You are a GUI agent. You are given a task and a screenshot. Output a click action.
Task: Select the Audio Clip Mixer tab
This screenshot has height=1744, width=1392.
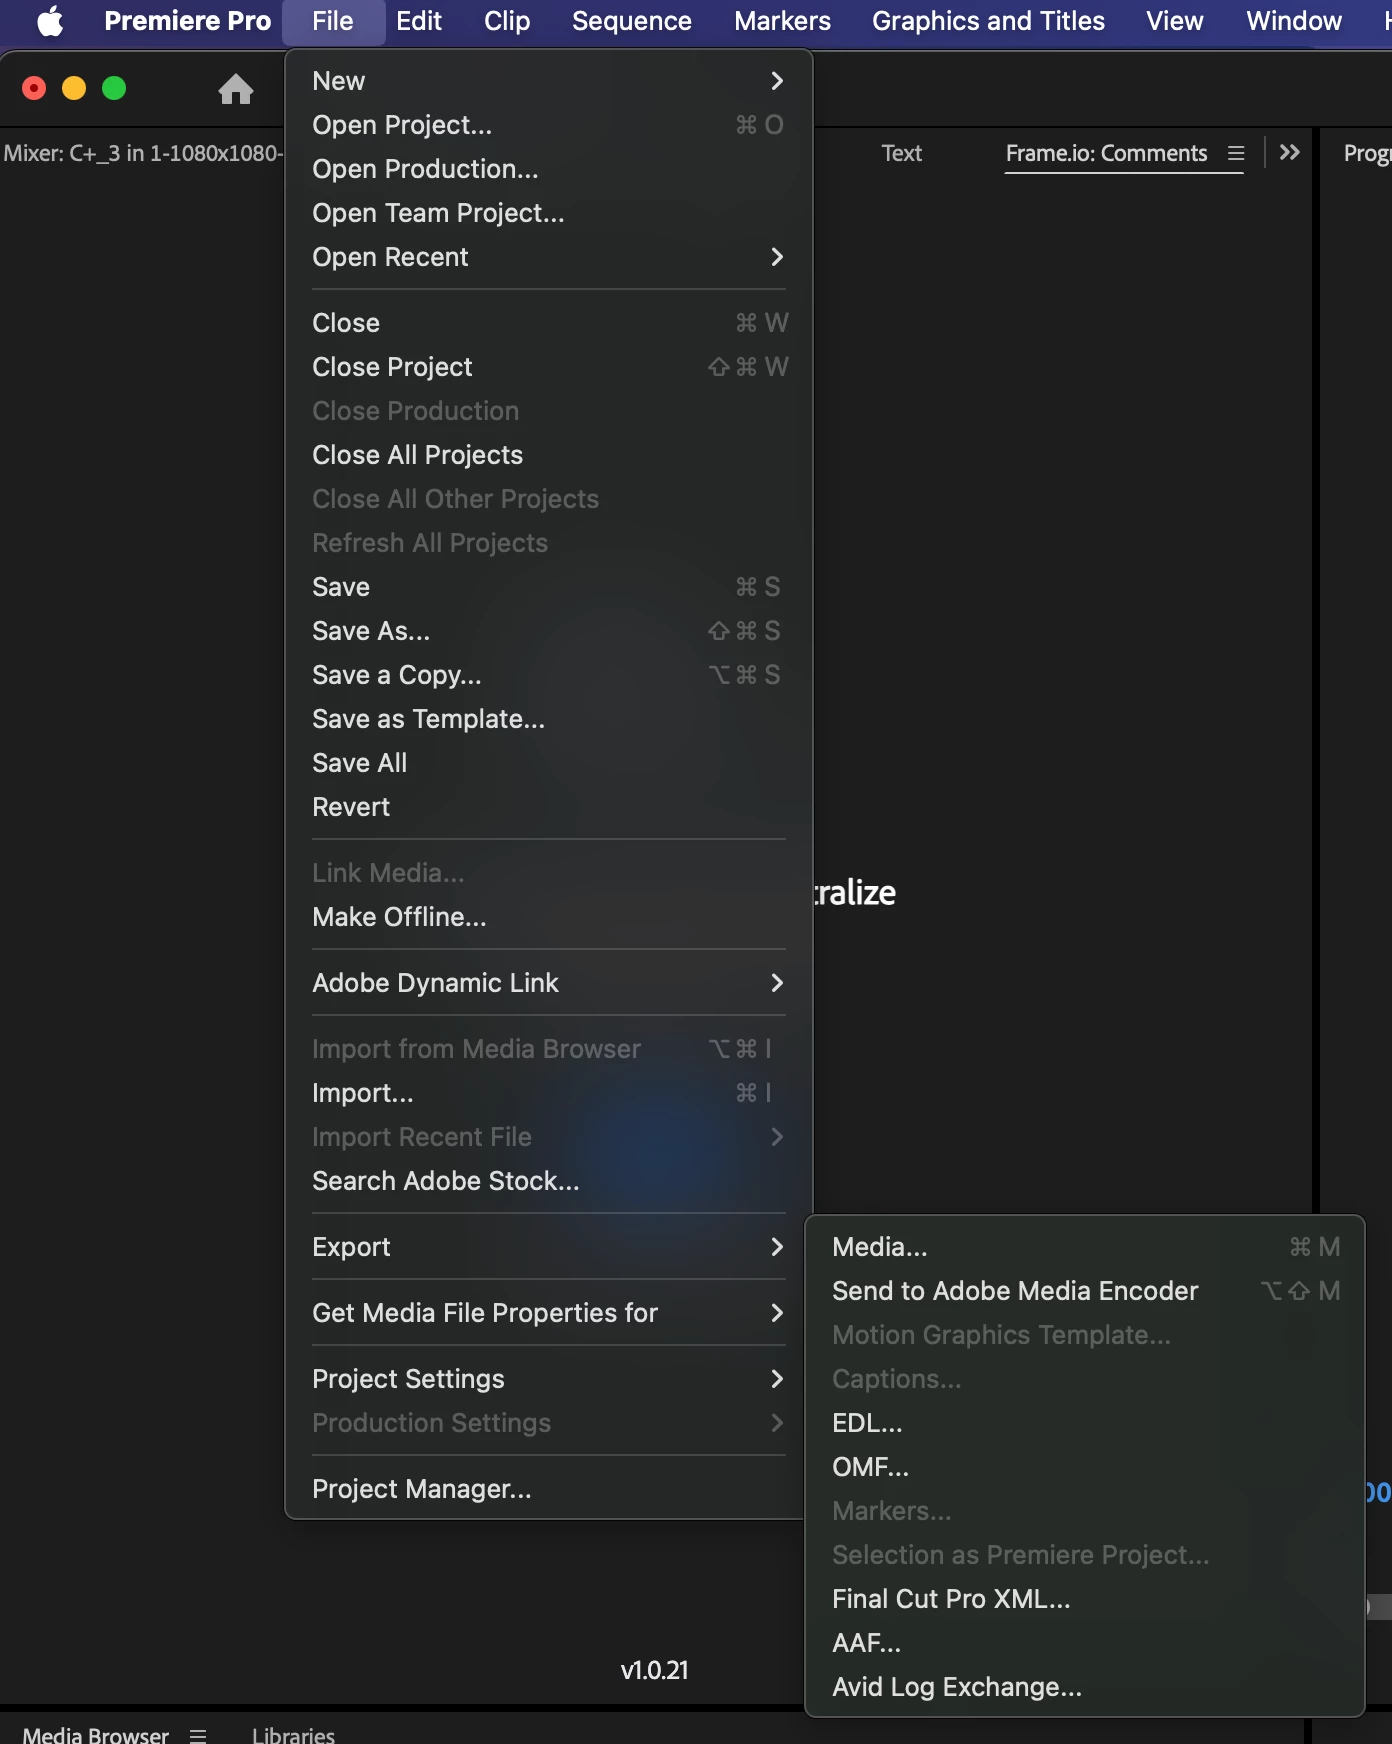(x=142, y=153)
